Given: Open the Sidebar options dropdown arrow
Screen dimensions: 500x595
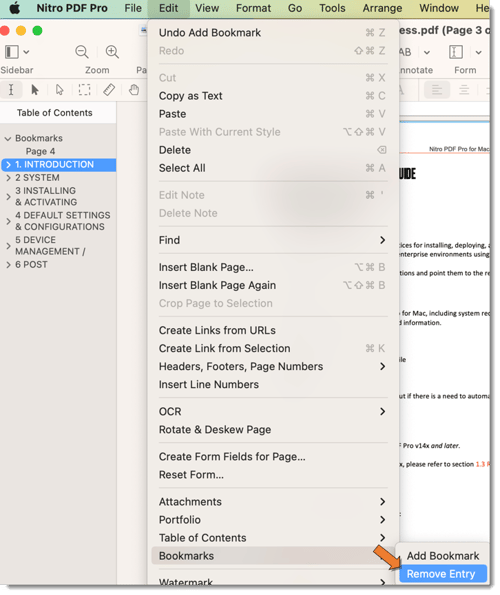Looking at the screenshot, I should (x=26, y=52).
